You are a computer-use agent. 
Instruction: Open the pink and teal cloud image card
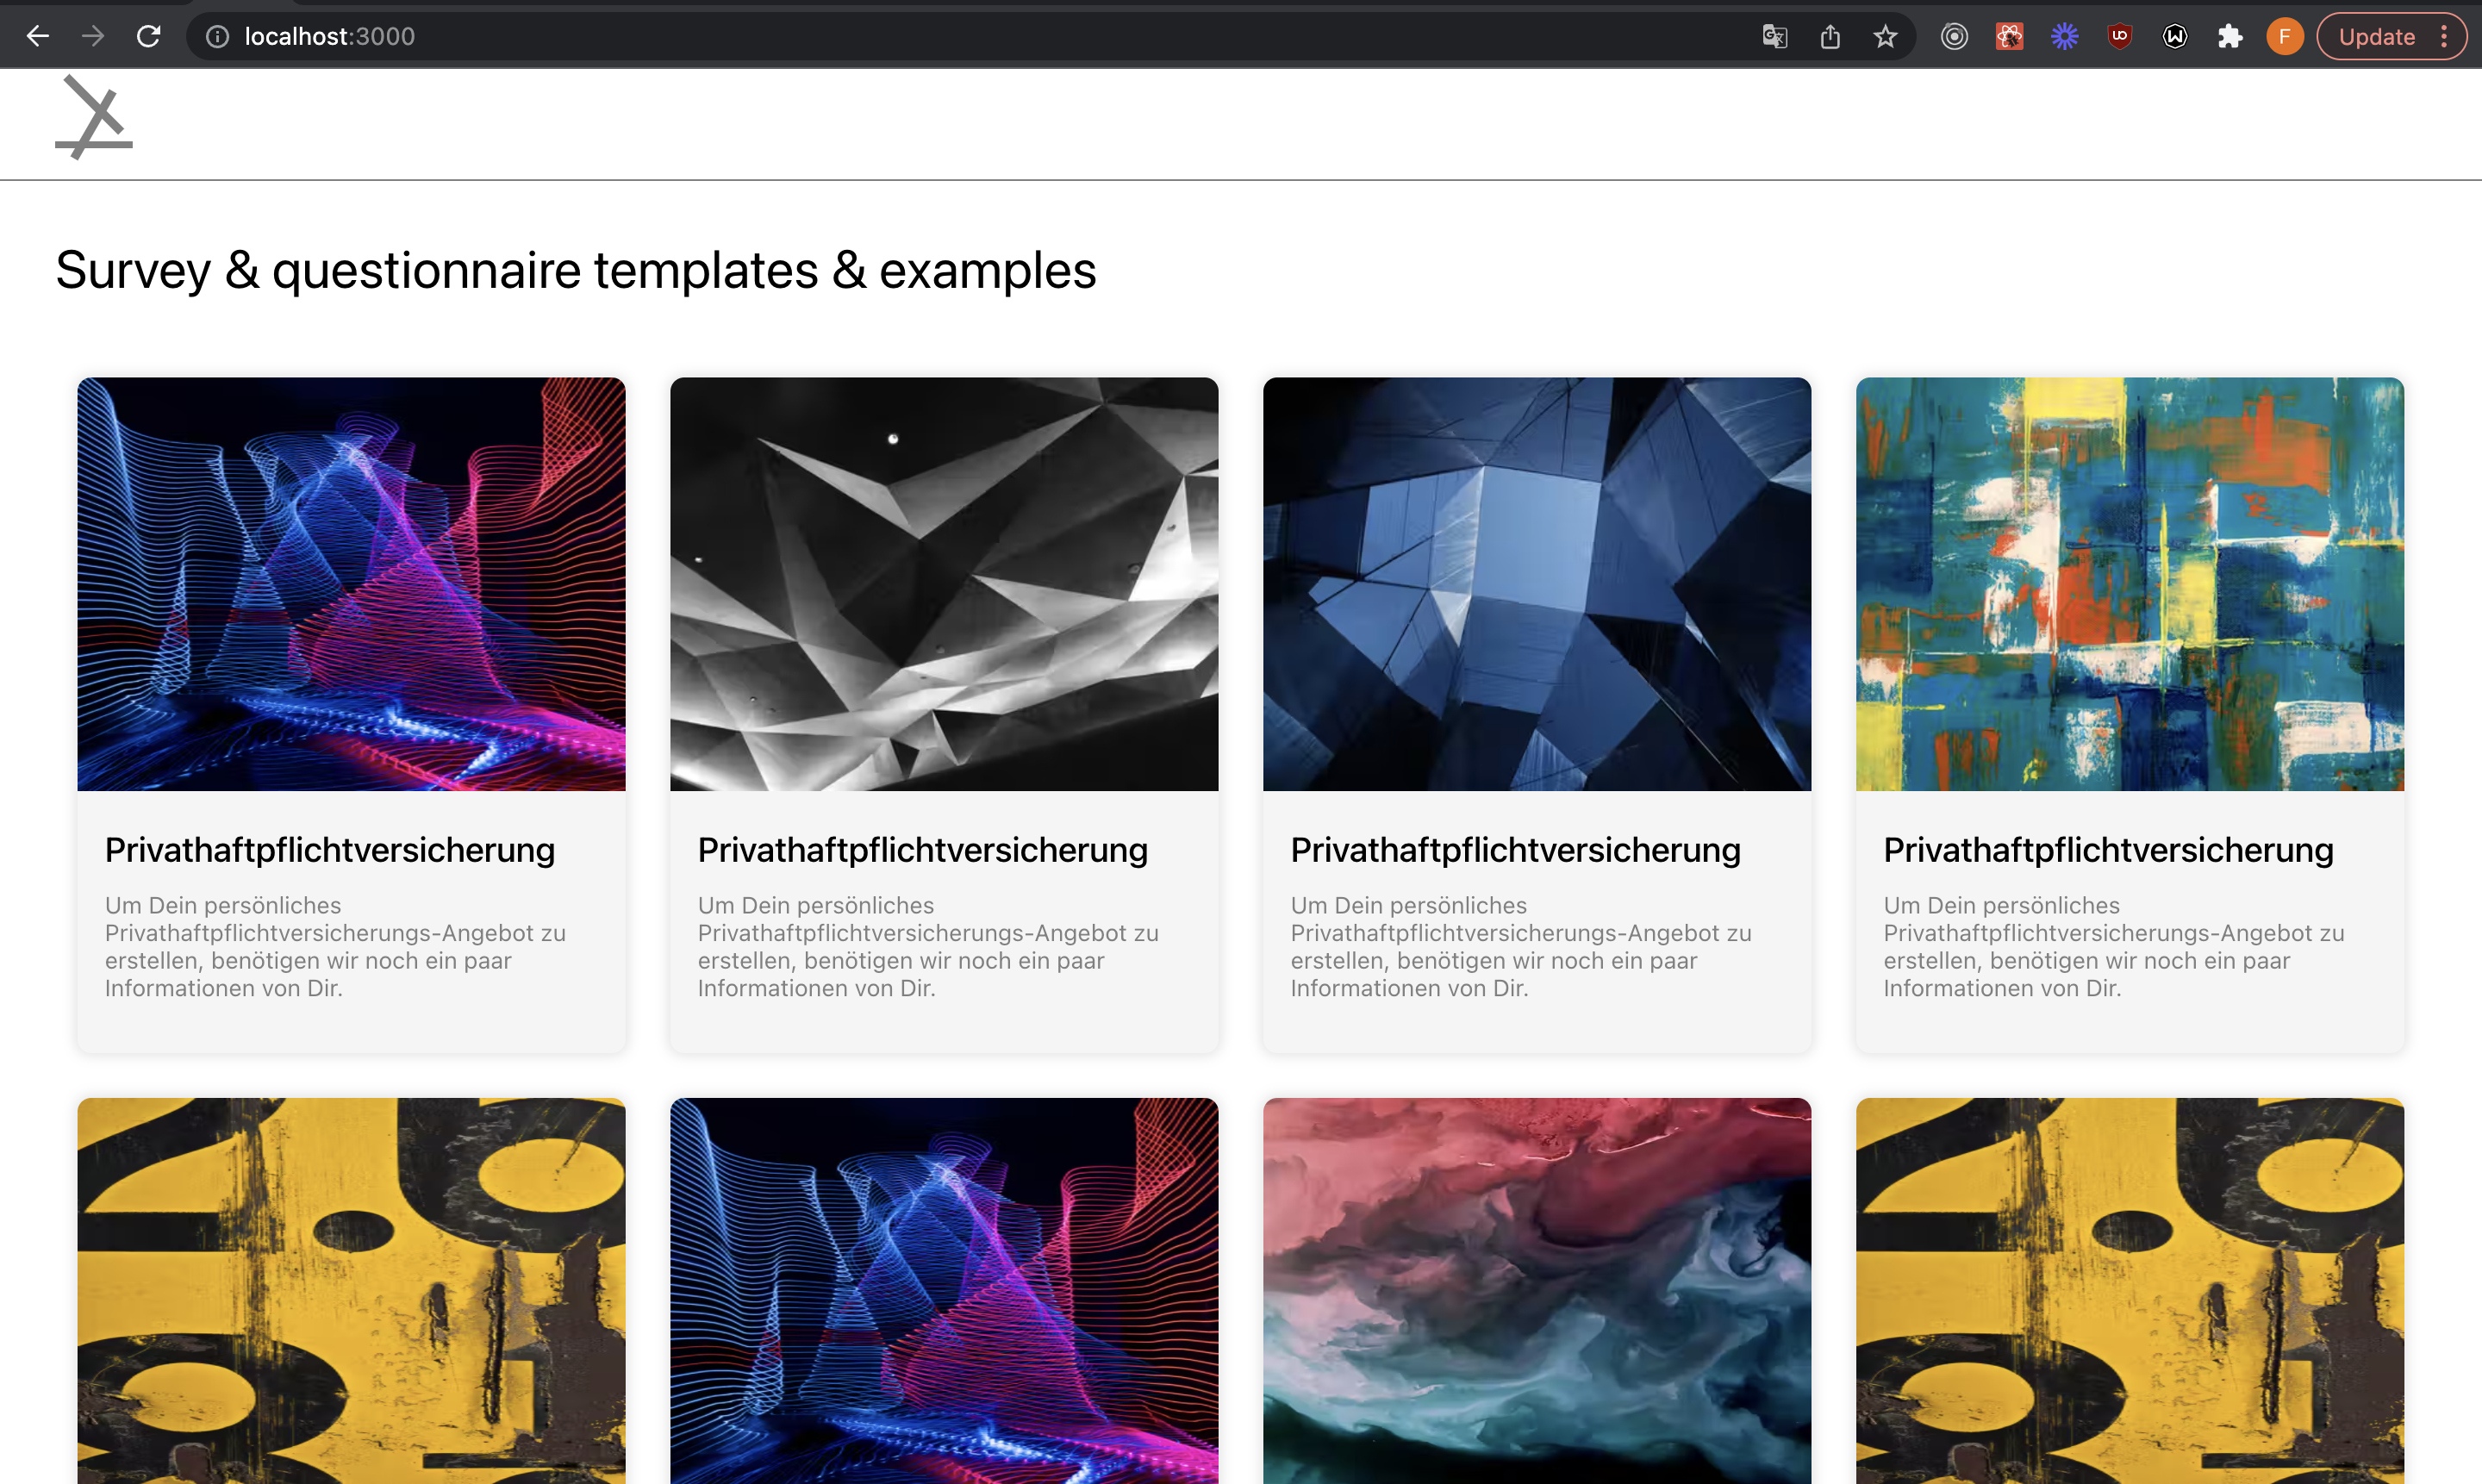click(x=1537, y=1291)
